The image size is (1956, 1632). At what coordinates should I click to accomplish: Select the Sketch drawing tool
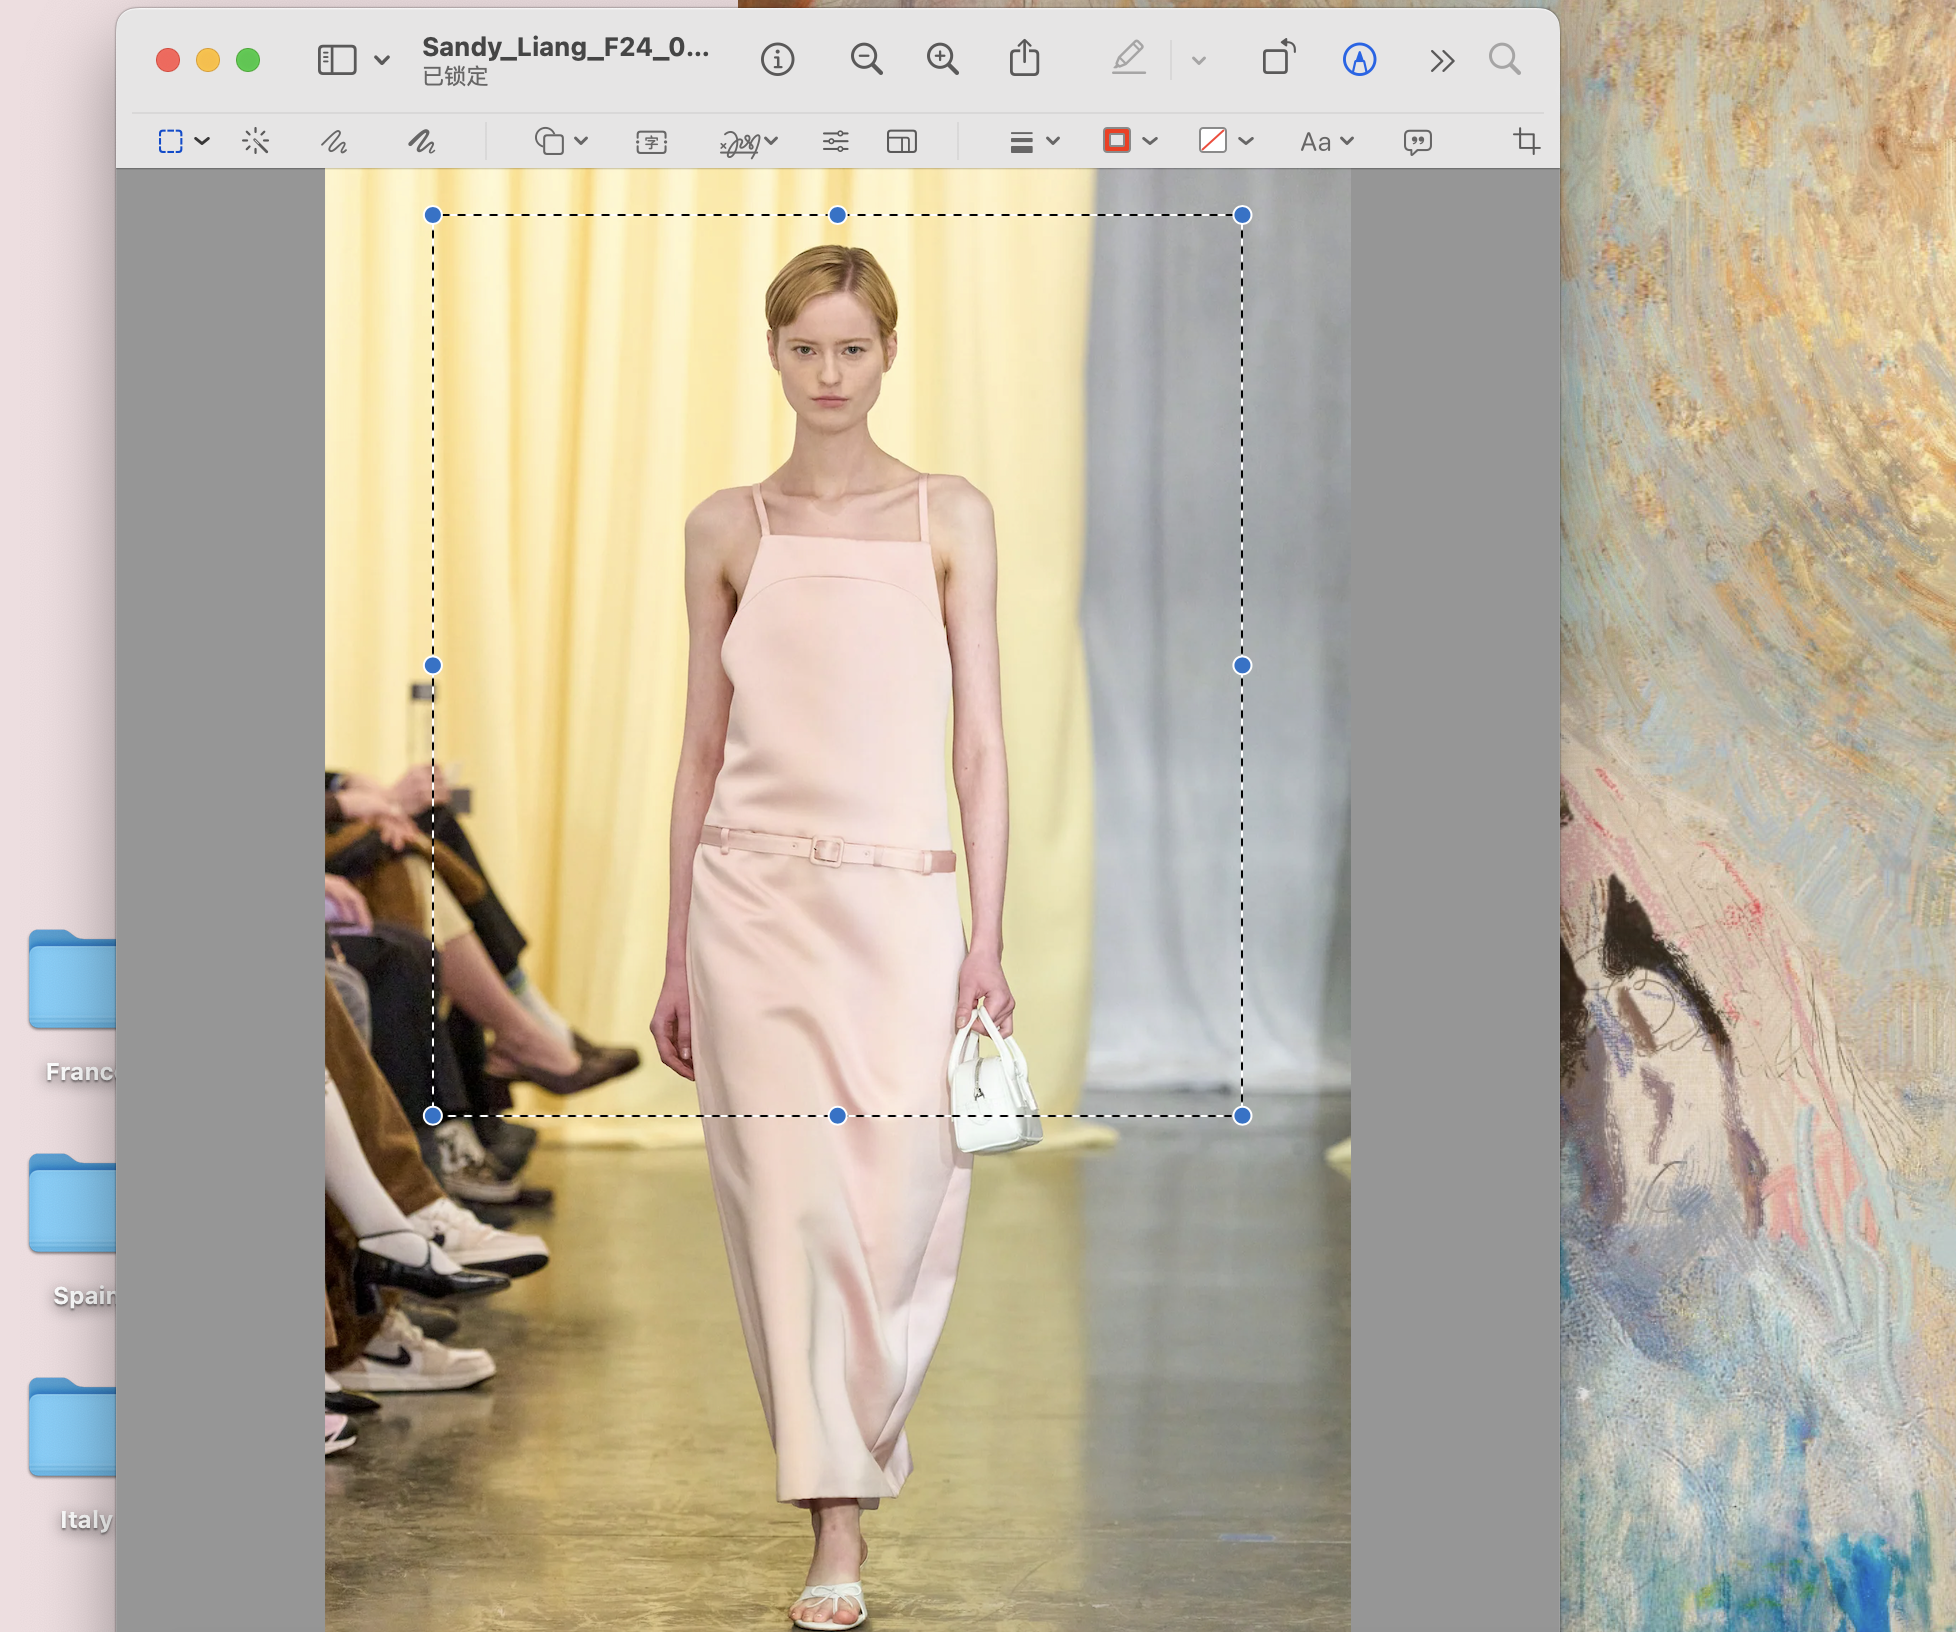334,141
